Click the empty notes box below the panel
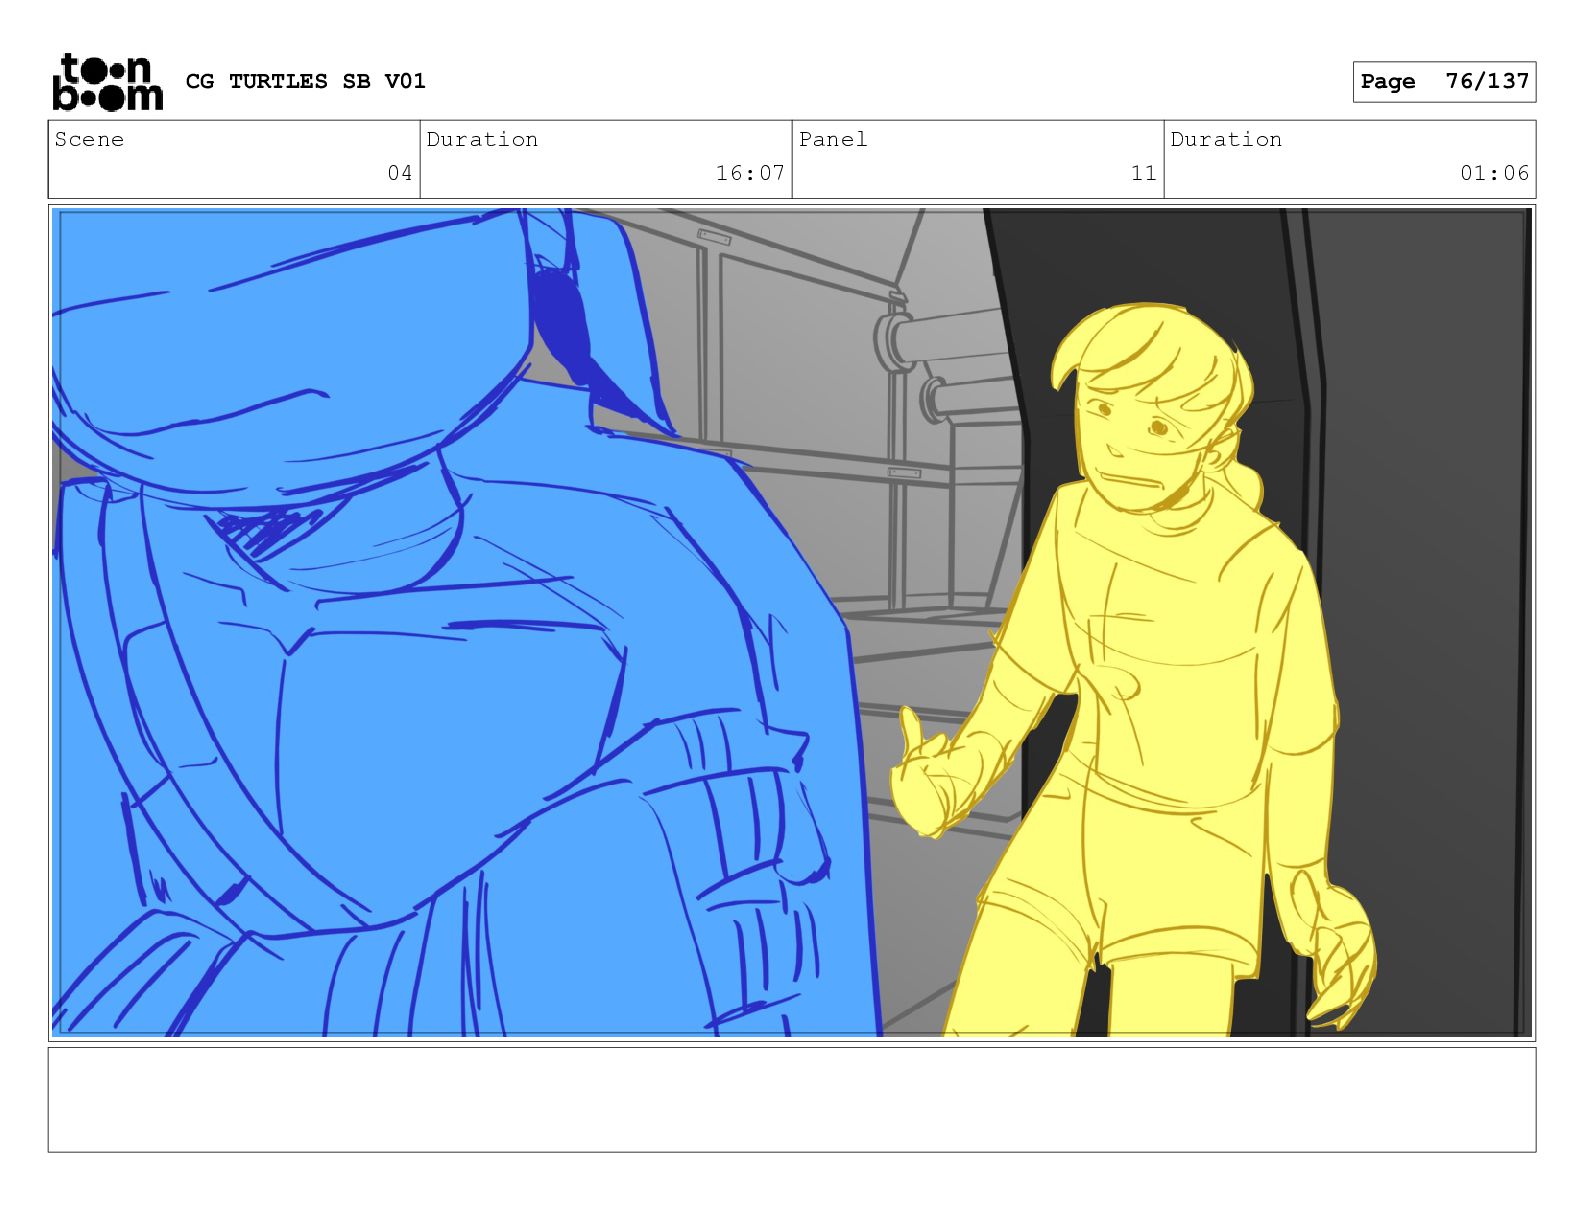Screen dimensions: 1584x1224 [x=792, y=1100]
